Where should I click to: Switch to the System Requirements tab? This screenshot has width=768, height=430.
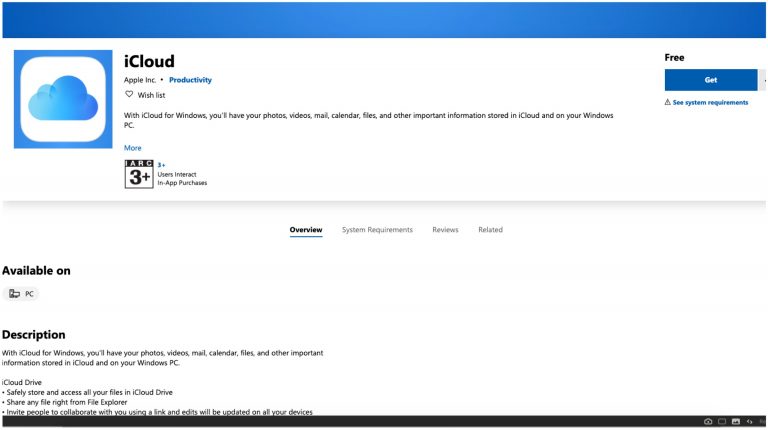(x=377, y=230)
